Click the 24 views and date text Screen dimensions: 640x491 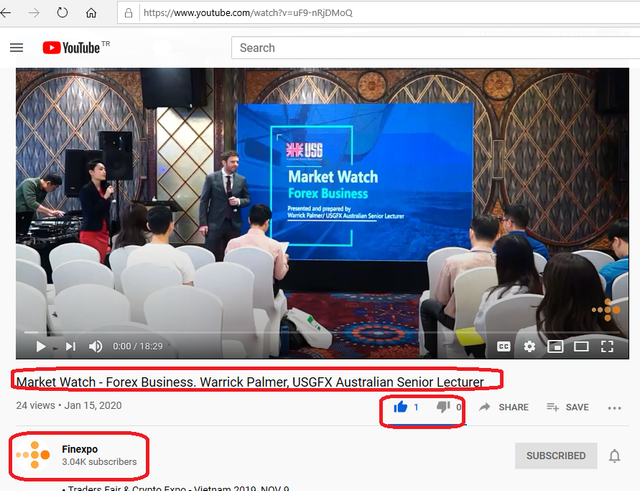pos(69,405)
